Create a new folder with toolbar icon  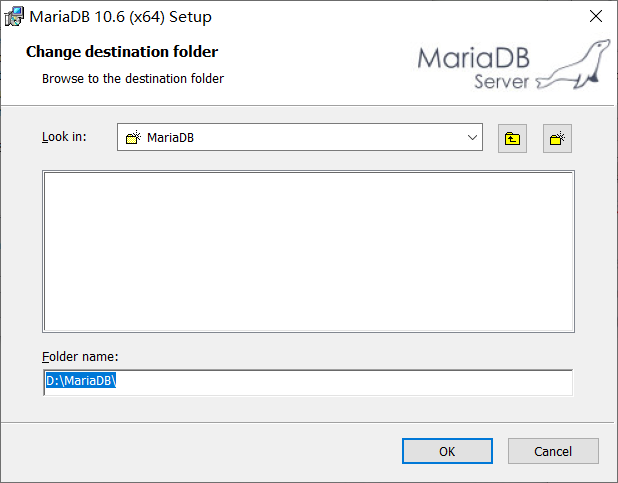click(557, 138)
